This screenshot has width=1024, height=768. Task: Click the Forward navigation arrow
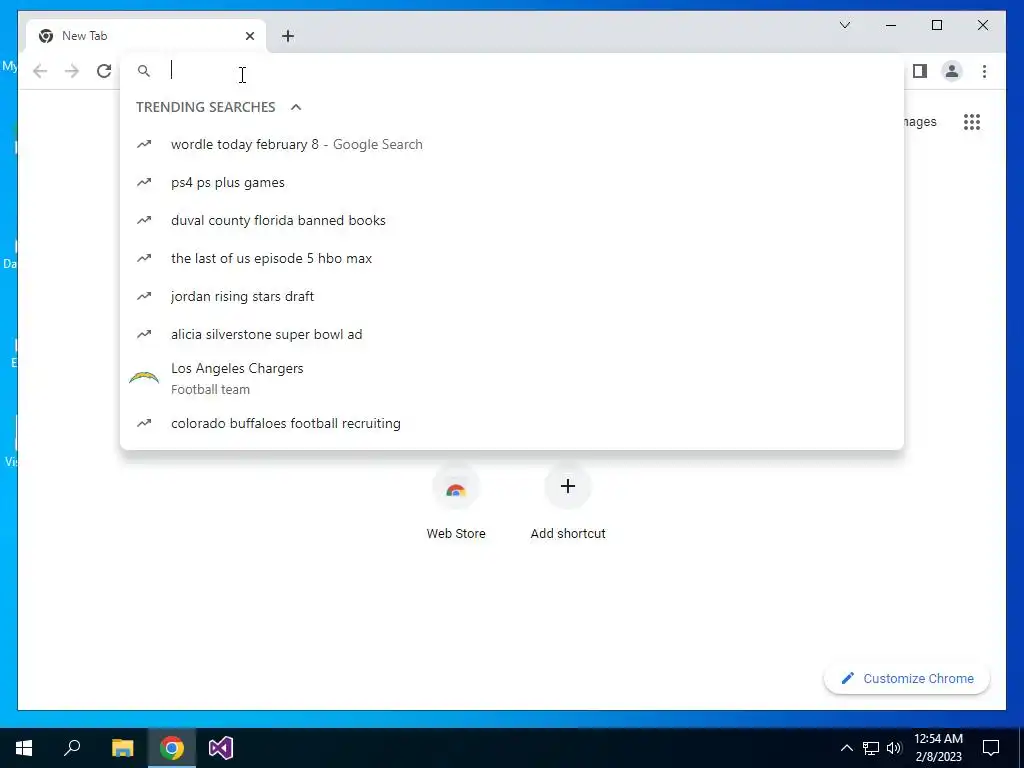tap(72, 71)
